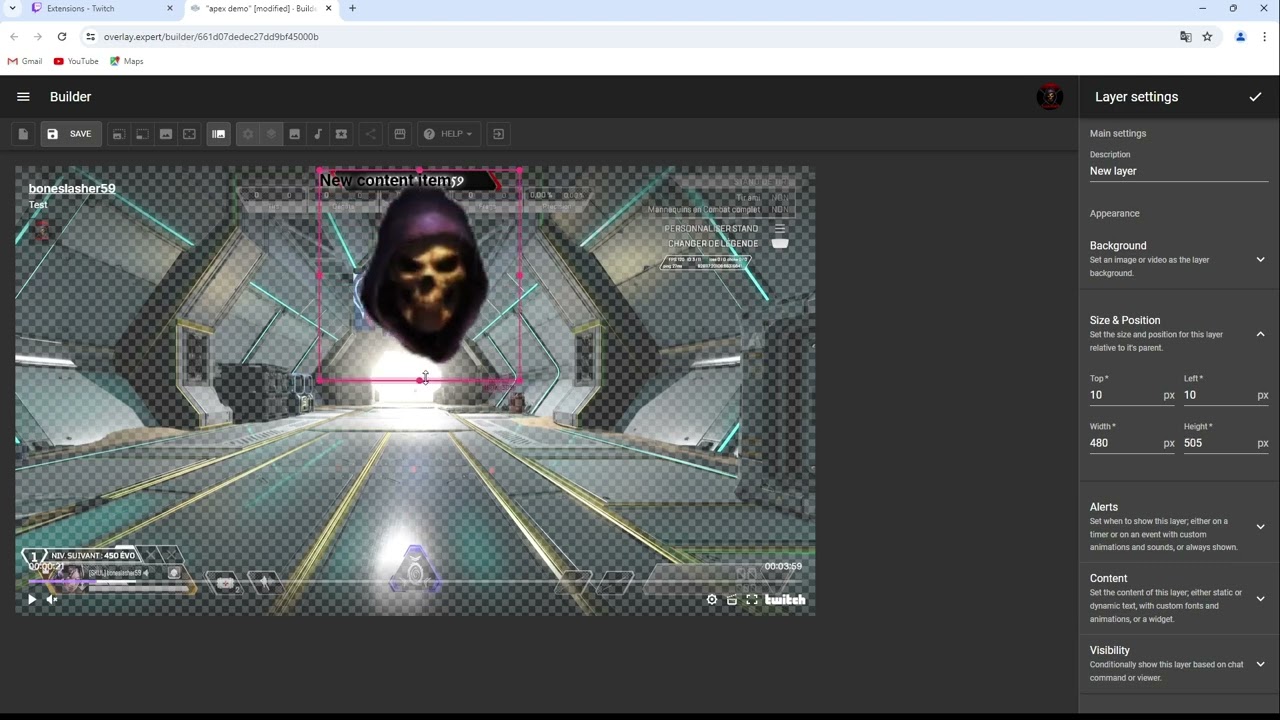The height and width of the screenshot is (720, 1280).
Task: Seek on the preview video progress bar
Action: [415, 581]
